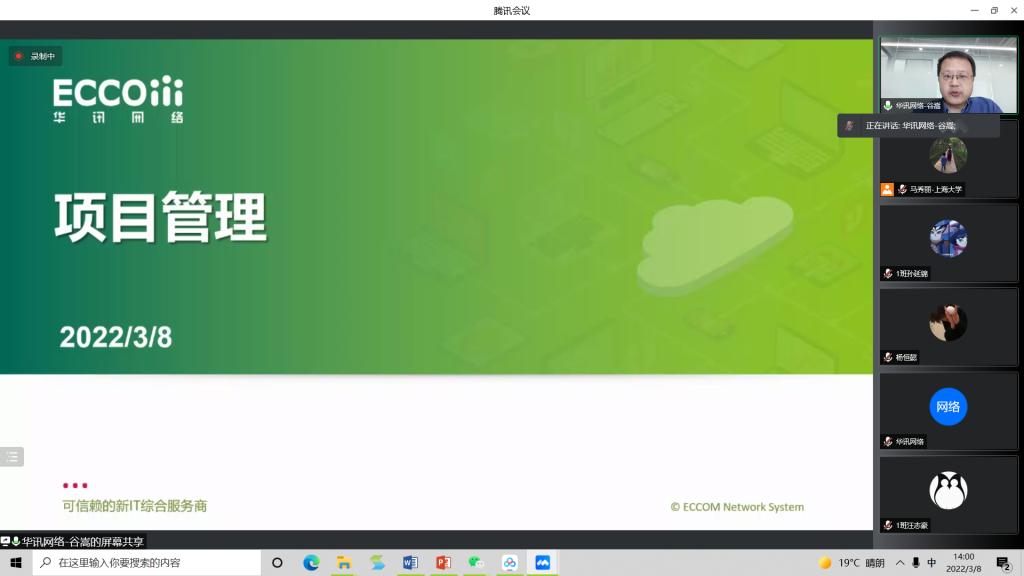
Task: Open the clock showing 14:00
Action: [x=964, y=563]
